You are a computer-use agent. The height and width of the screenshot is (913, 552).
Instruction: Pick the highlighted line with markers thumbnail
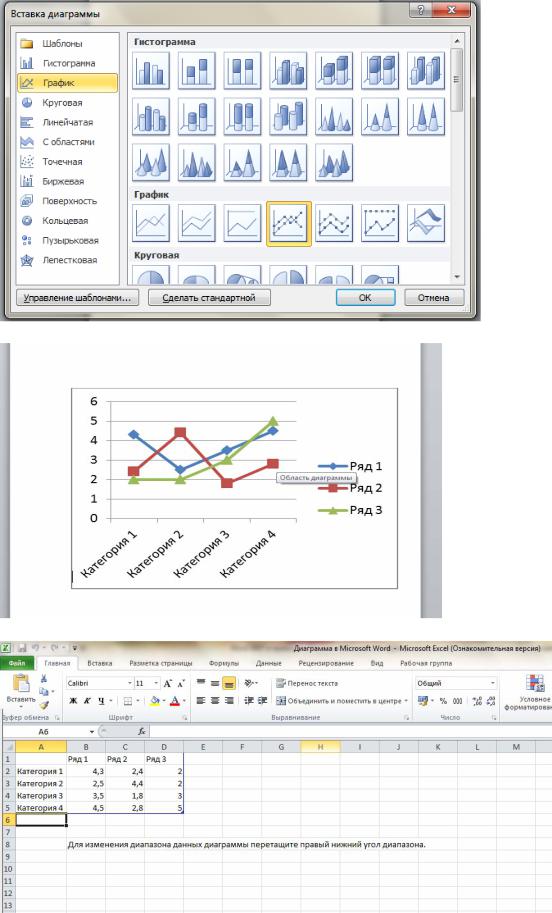coord(289,224)
